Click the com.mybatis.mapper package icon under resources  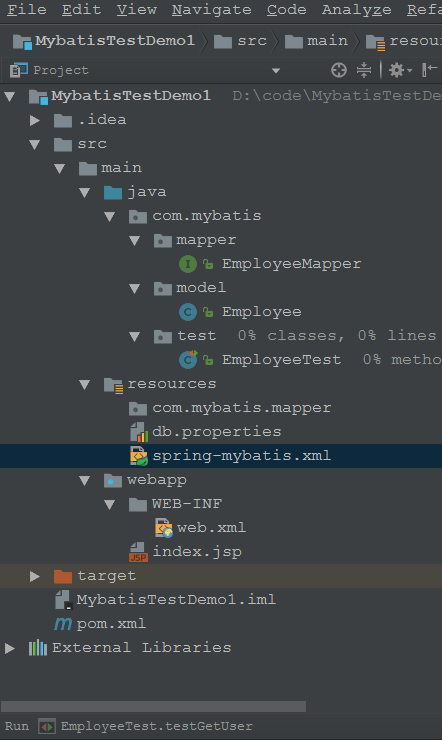138,408
